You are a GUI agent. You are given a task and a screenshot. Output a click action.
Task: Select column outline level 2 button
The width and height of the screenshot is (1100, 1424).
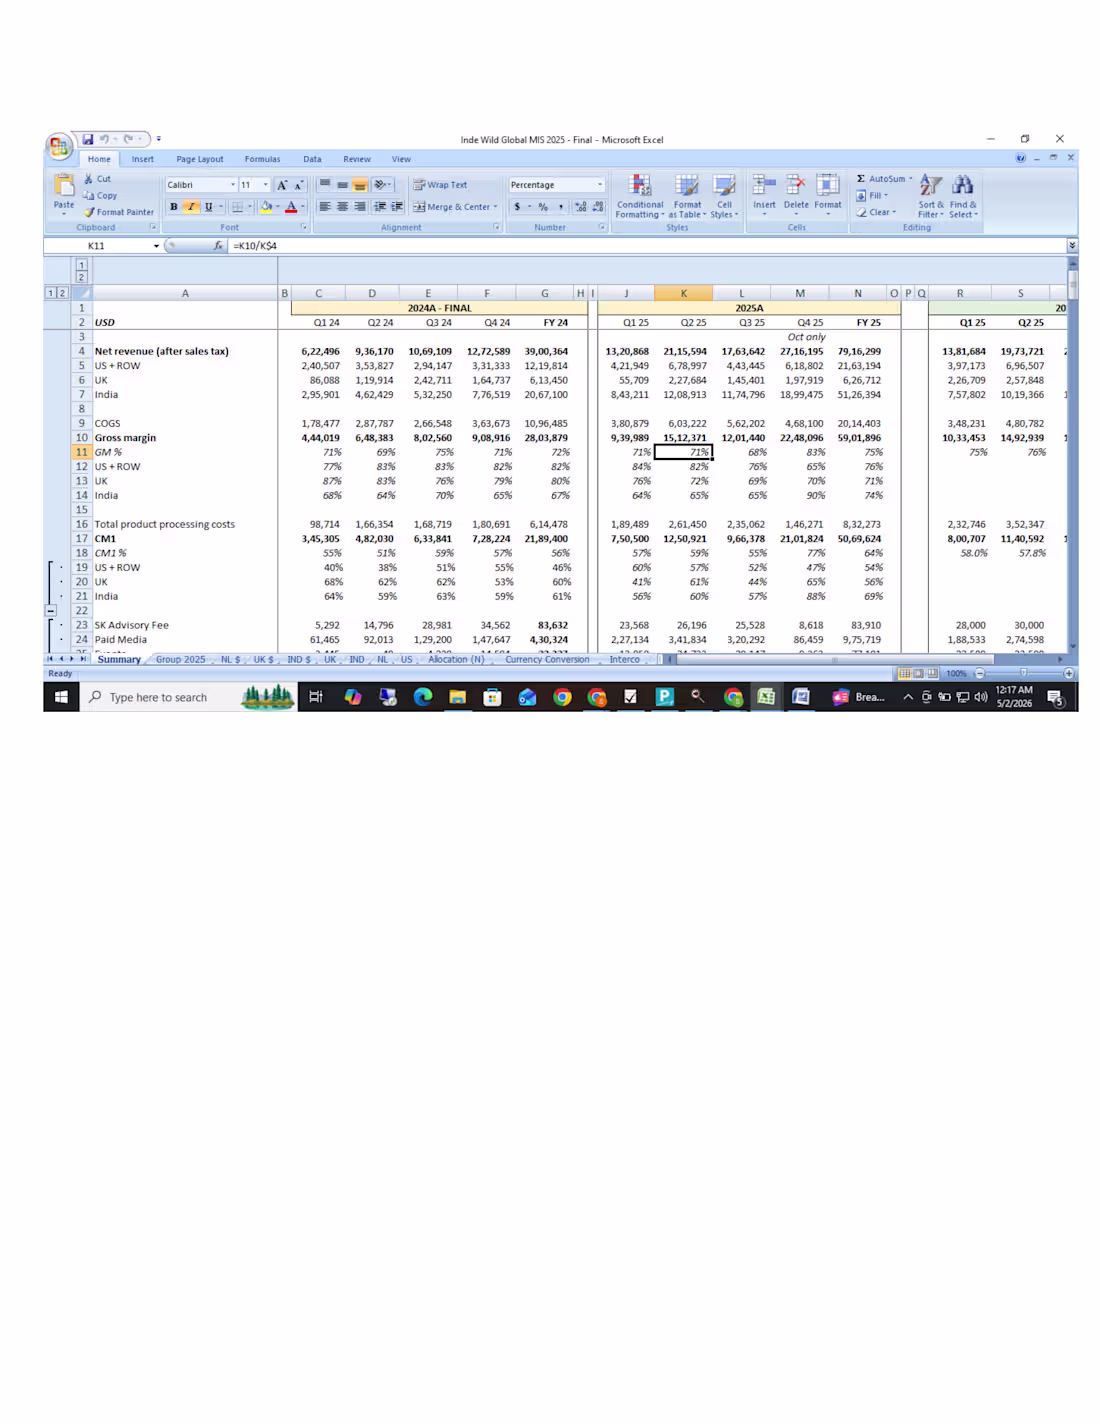(x=82, y=277)
